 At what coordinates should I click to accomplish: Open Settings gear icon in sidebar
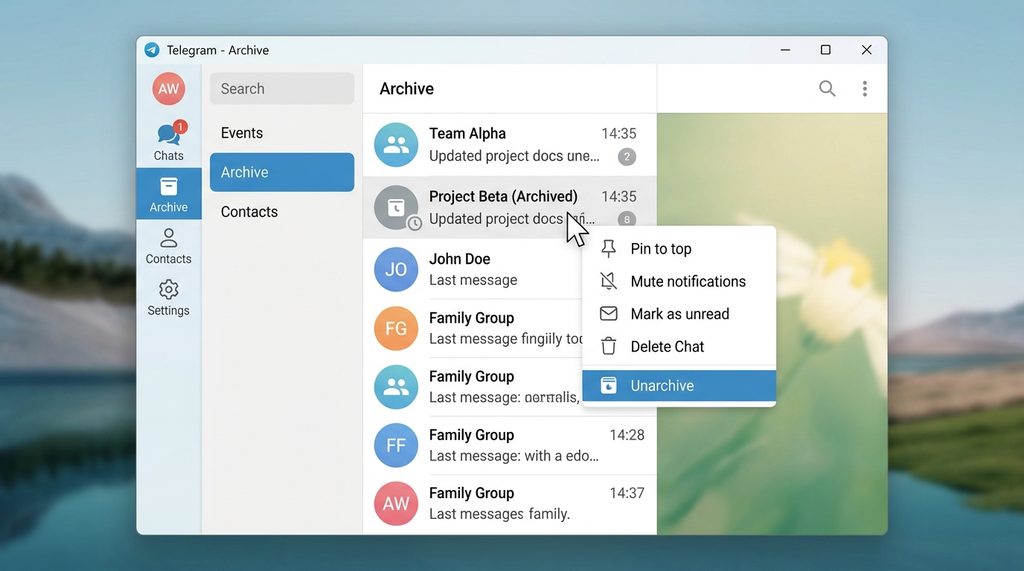[x=168, y=290]
